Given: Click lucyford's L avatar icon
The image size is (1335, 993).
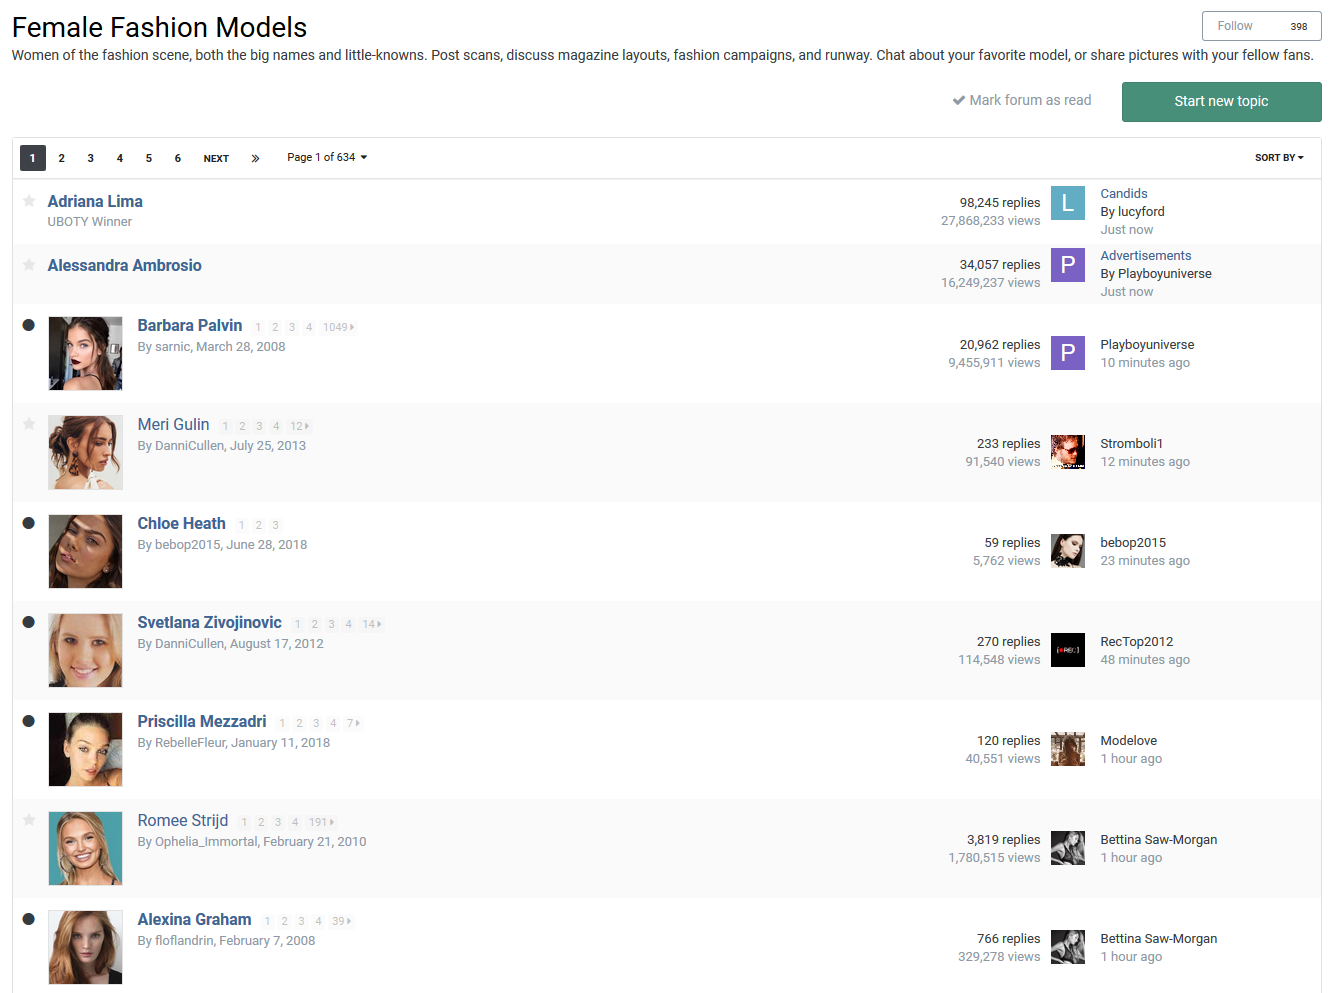Looking at the screenshot, I should (x=1067, y=203).
